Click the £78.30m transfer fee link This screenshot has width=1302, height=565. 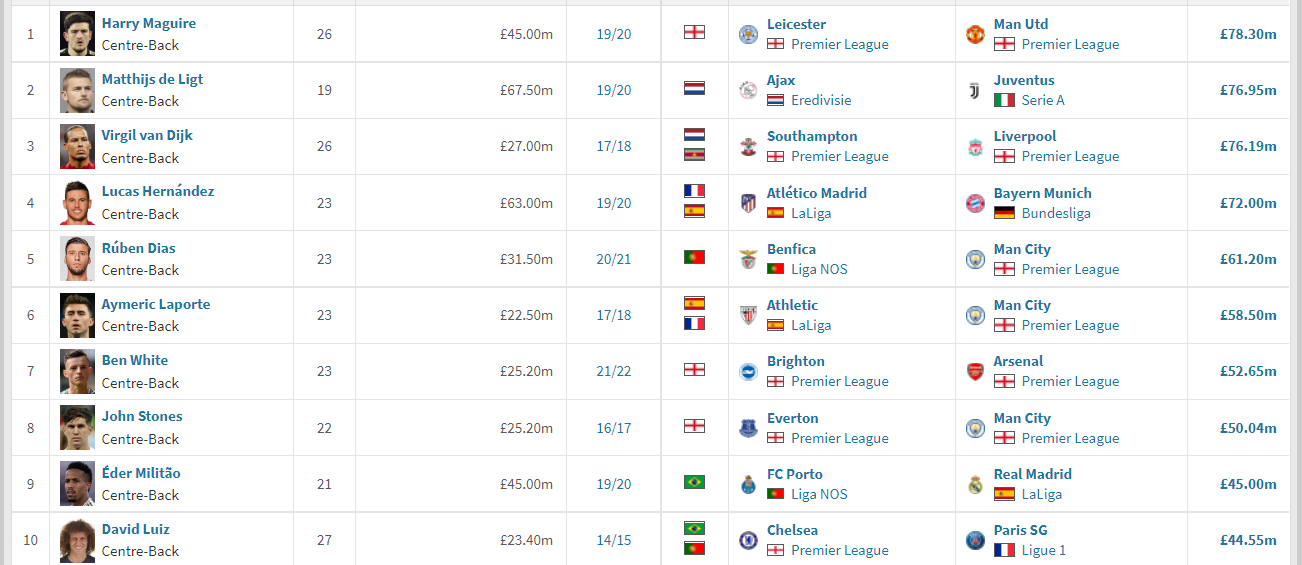pos(1248,34)
